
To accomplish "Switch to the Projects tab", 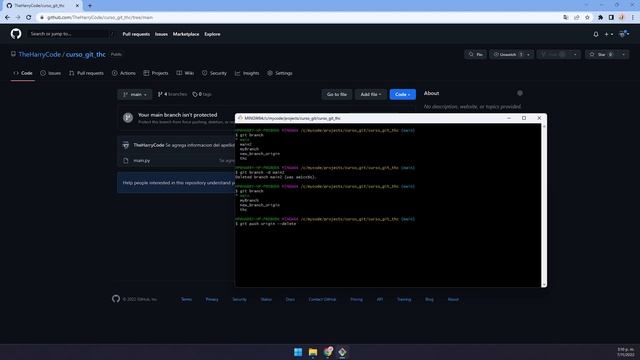I will (156, 73).
